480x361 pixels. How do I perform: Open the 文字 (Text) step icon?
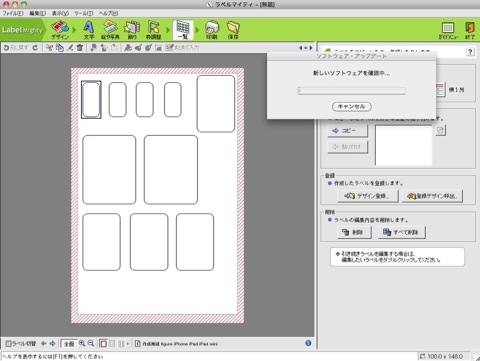[88, 30]
